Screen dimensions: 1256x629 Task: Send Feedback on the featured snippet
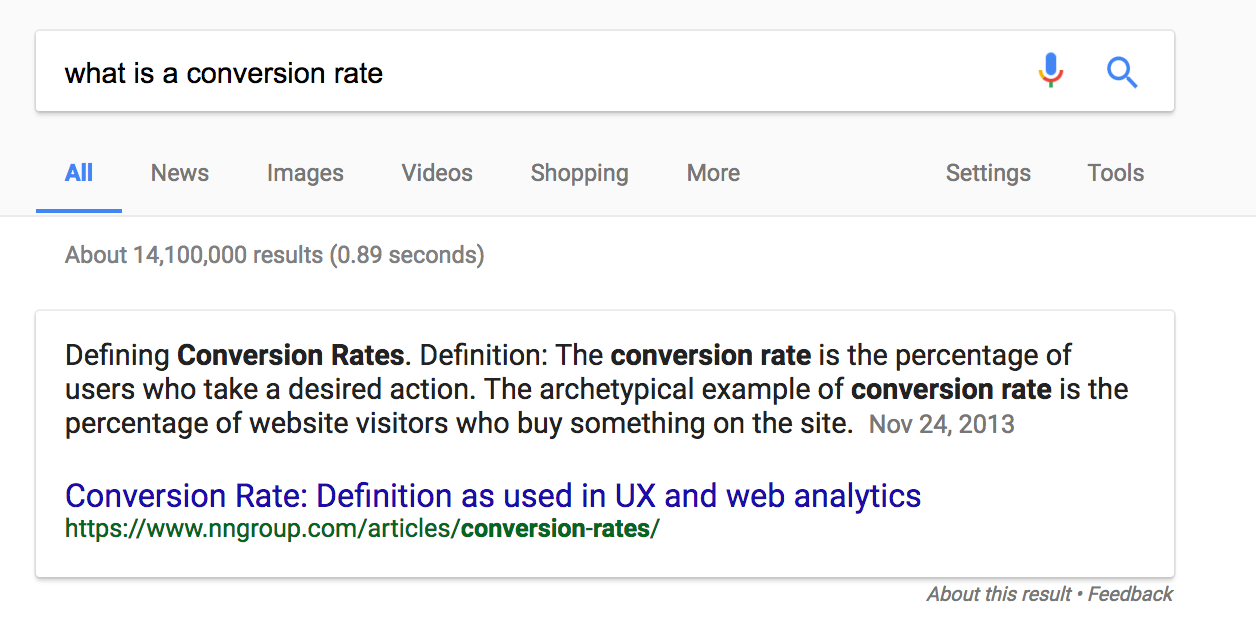tap(1130, 594)
